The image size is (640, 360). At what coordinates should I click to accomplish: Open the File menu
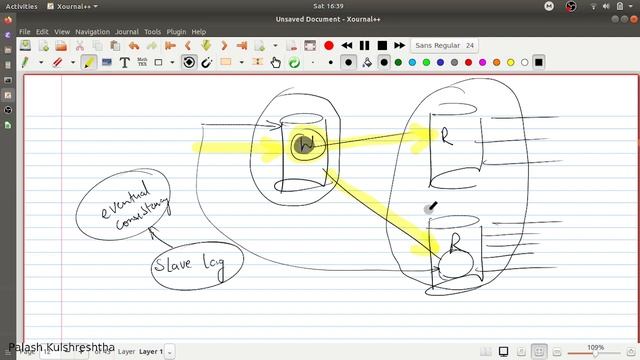coord(24,31)
